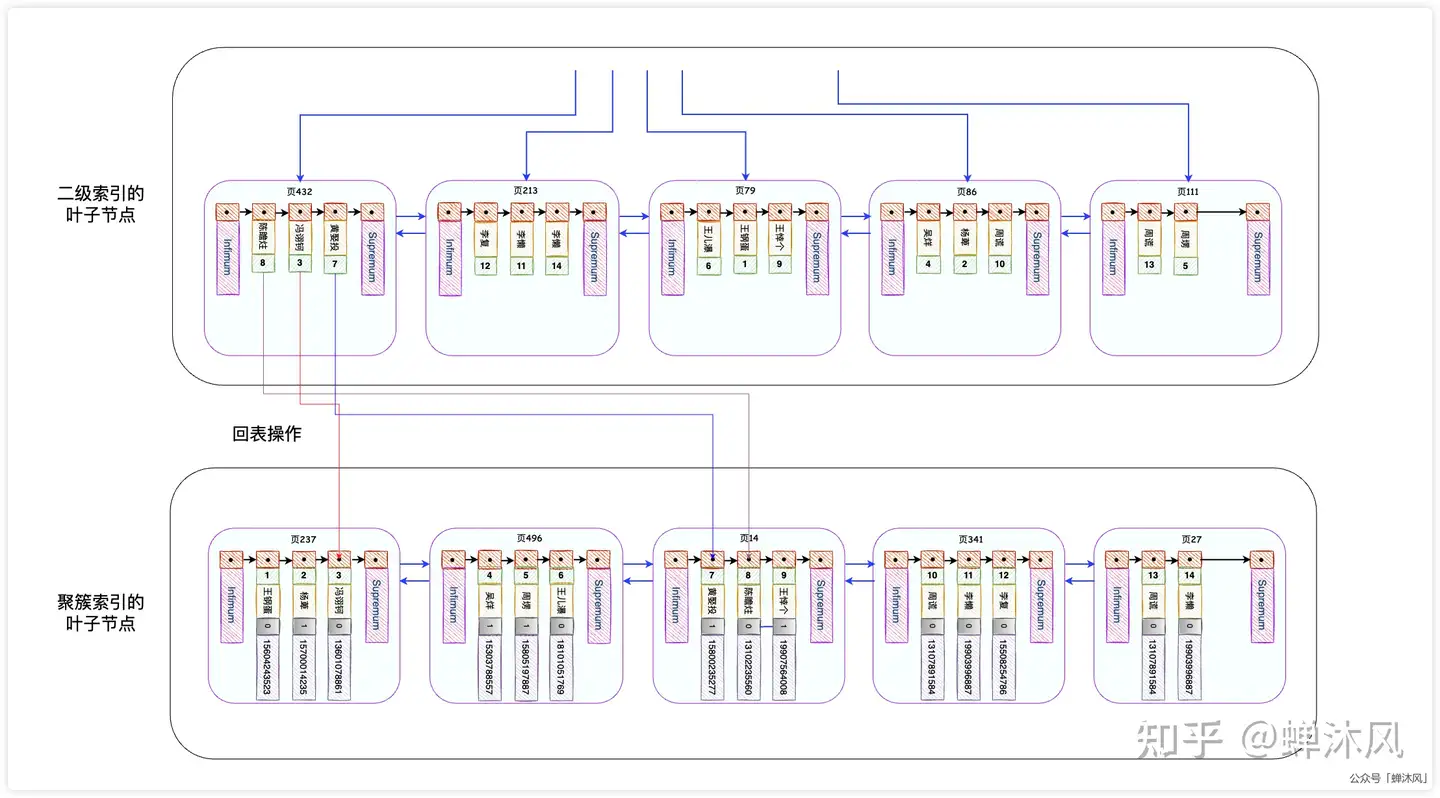Click id cell 10 in 页86
1440x798 pixels.
click(1001, 265)
